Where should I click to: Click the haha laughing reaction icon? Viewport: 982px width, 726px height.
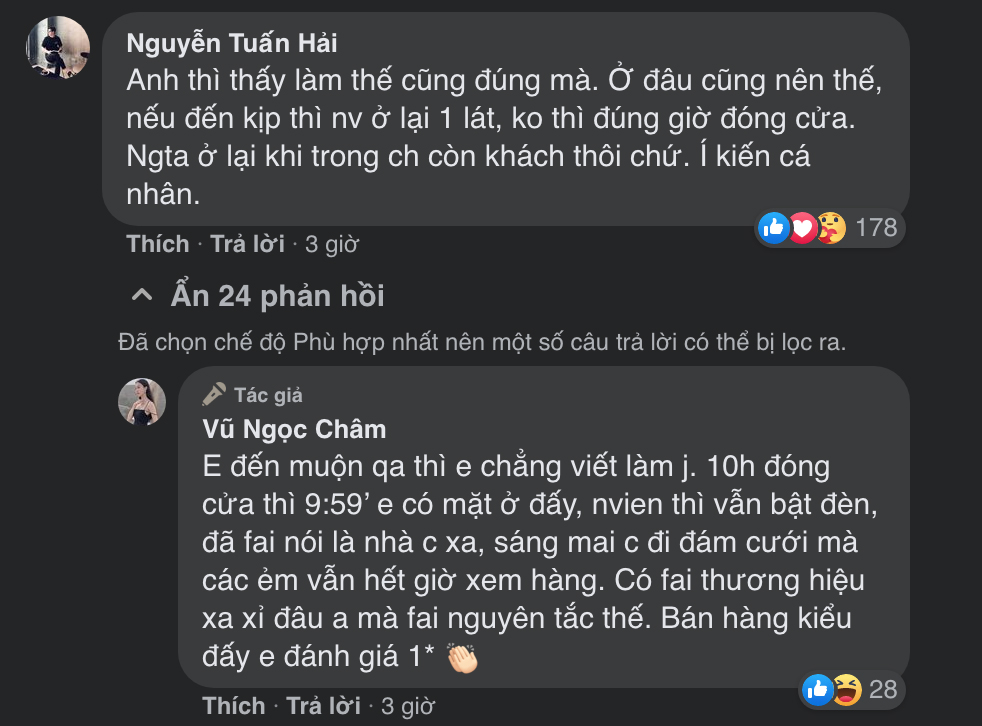click(x=845, y=688)
